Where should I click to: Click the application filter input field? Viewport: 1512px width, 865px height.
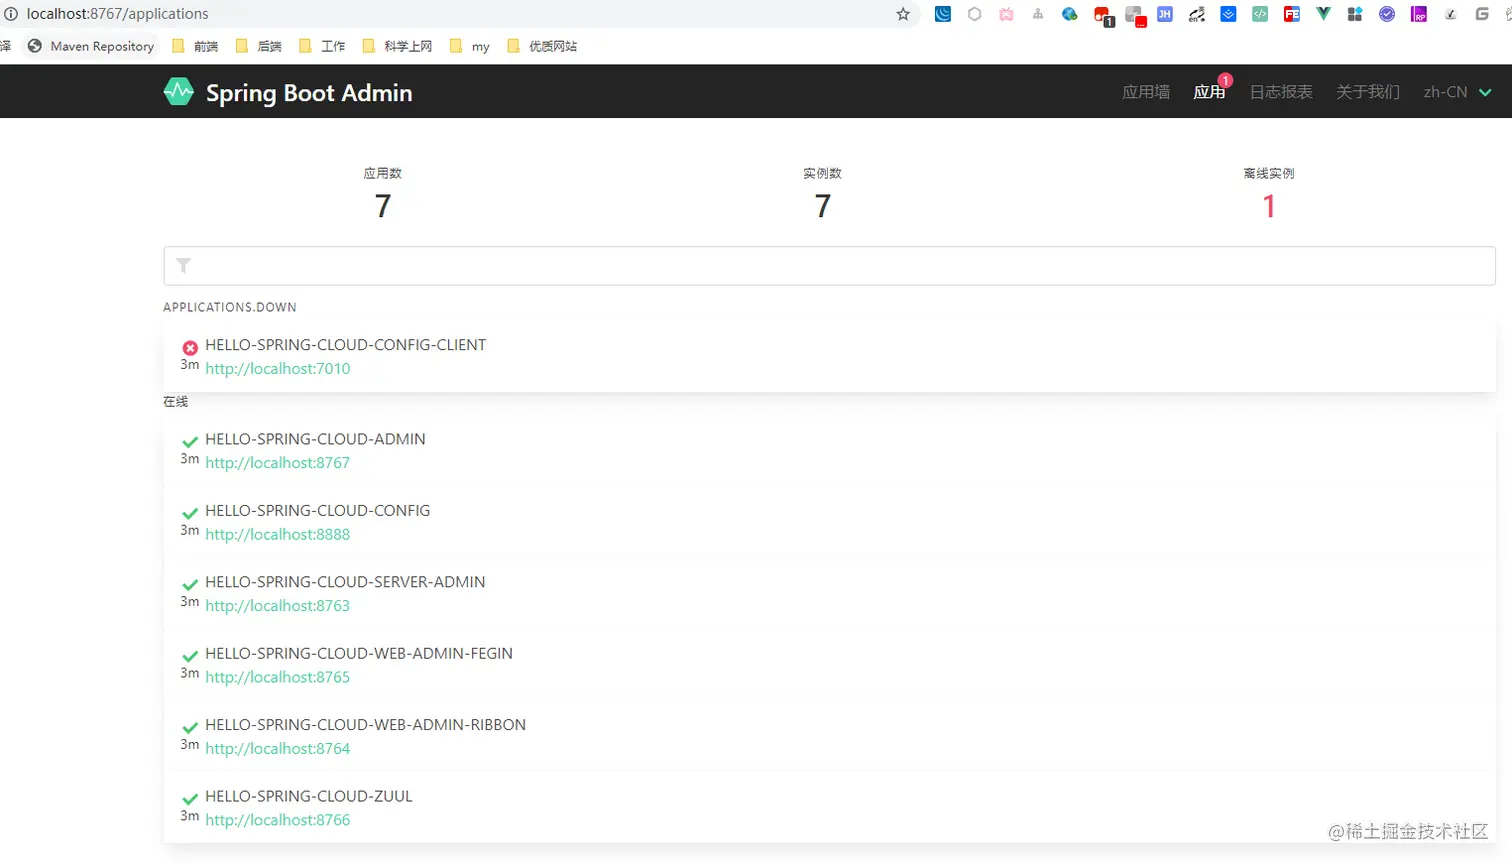[829, 266]
